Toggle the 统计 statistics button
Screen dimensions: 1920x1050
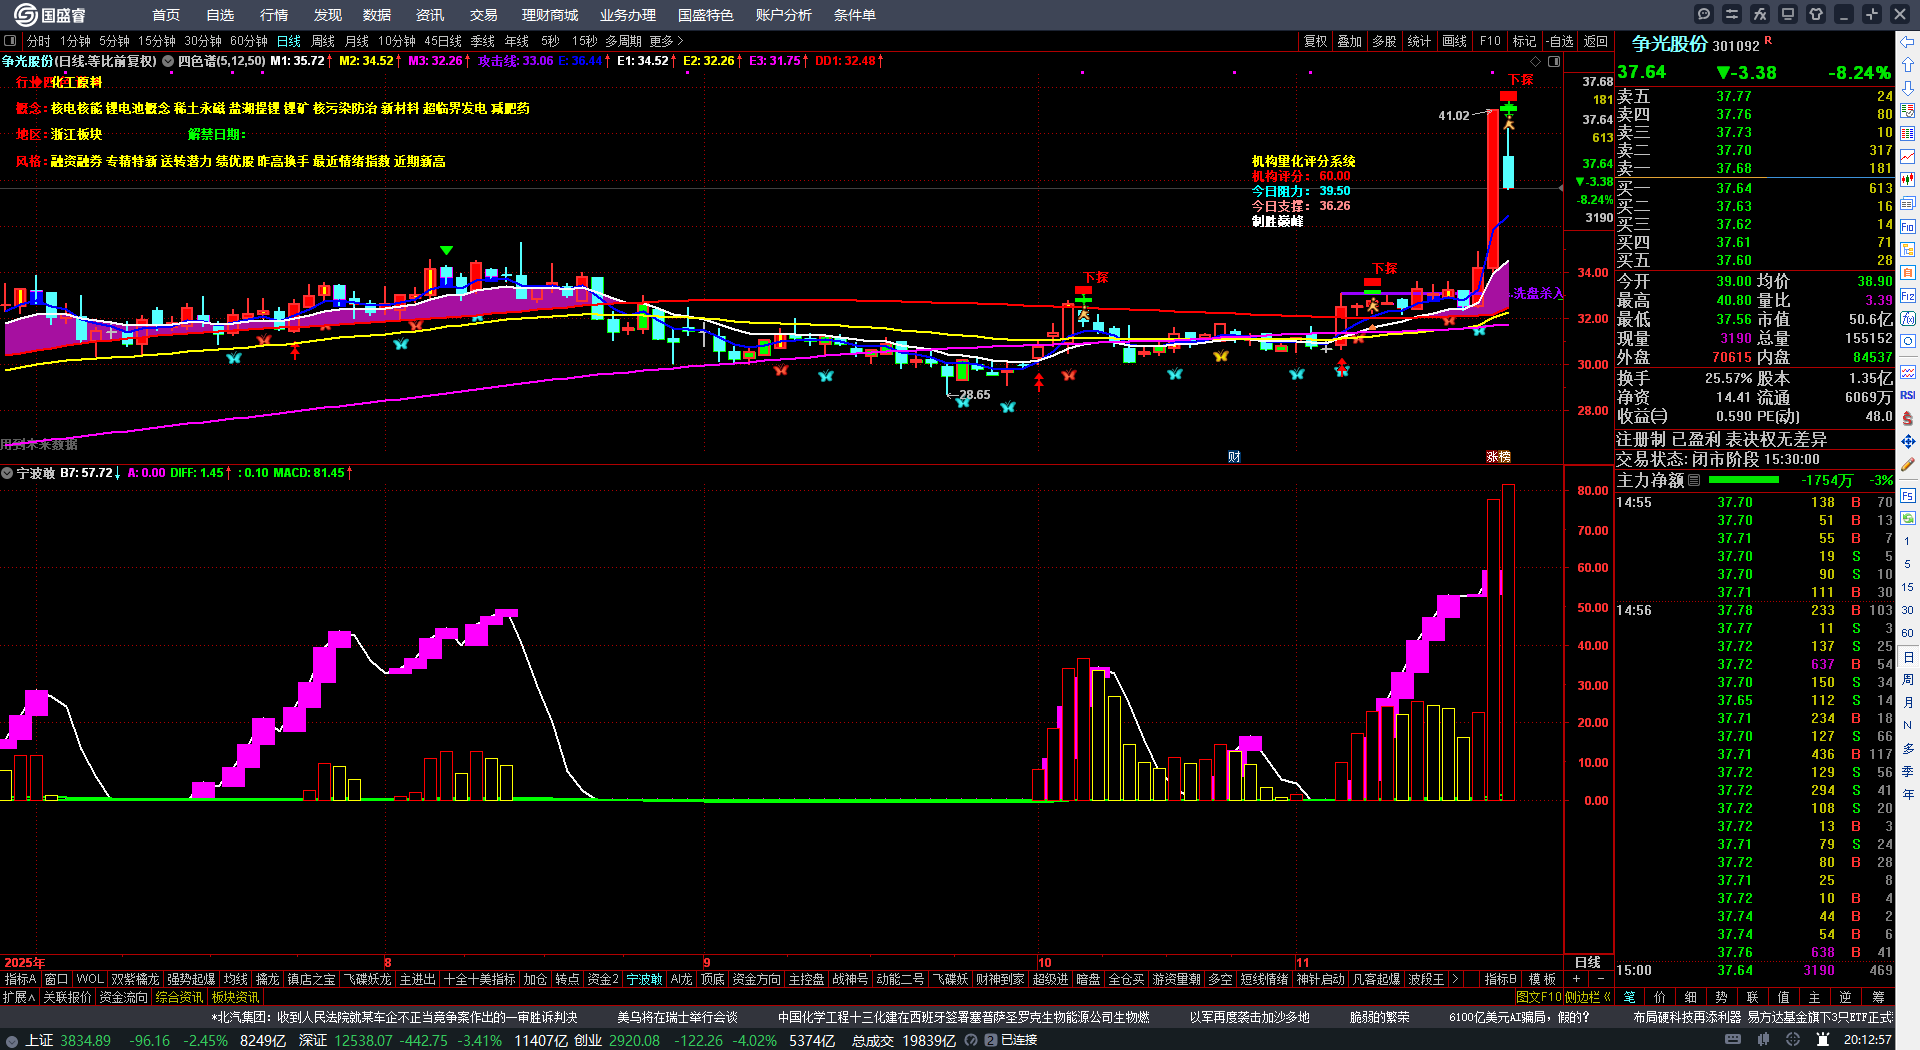point(1419,41)
